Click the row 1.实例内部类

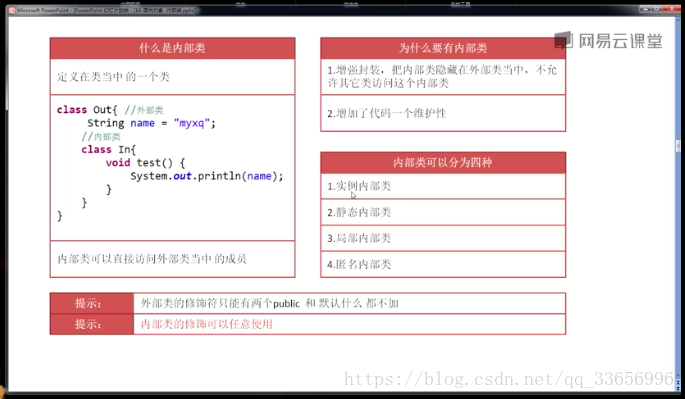(443, 186)
